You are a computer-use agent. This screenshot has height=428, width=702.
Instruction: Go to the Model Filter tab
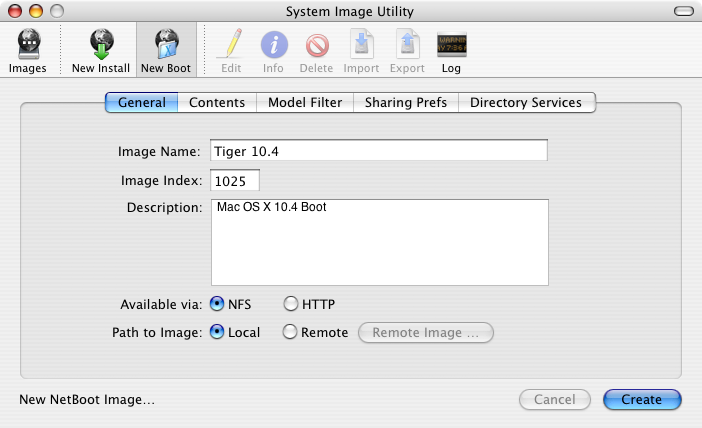(305, 103)
